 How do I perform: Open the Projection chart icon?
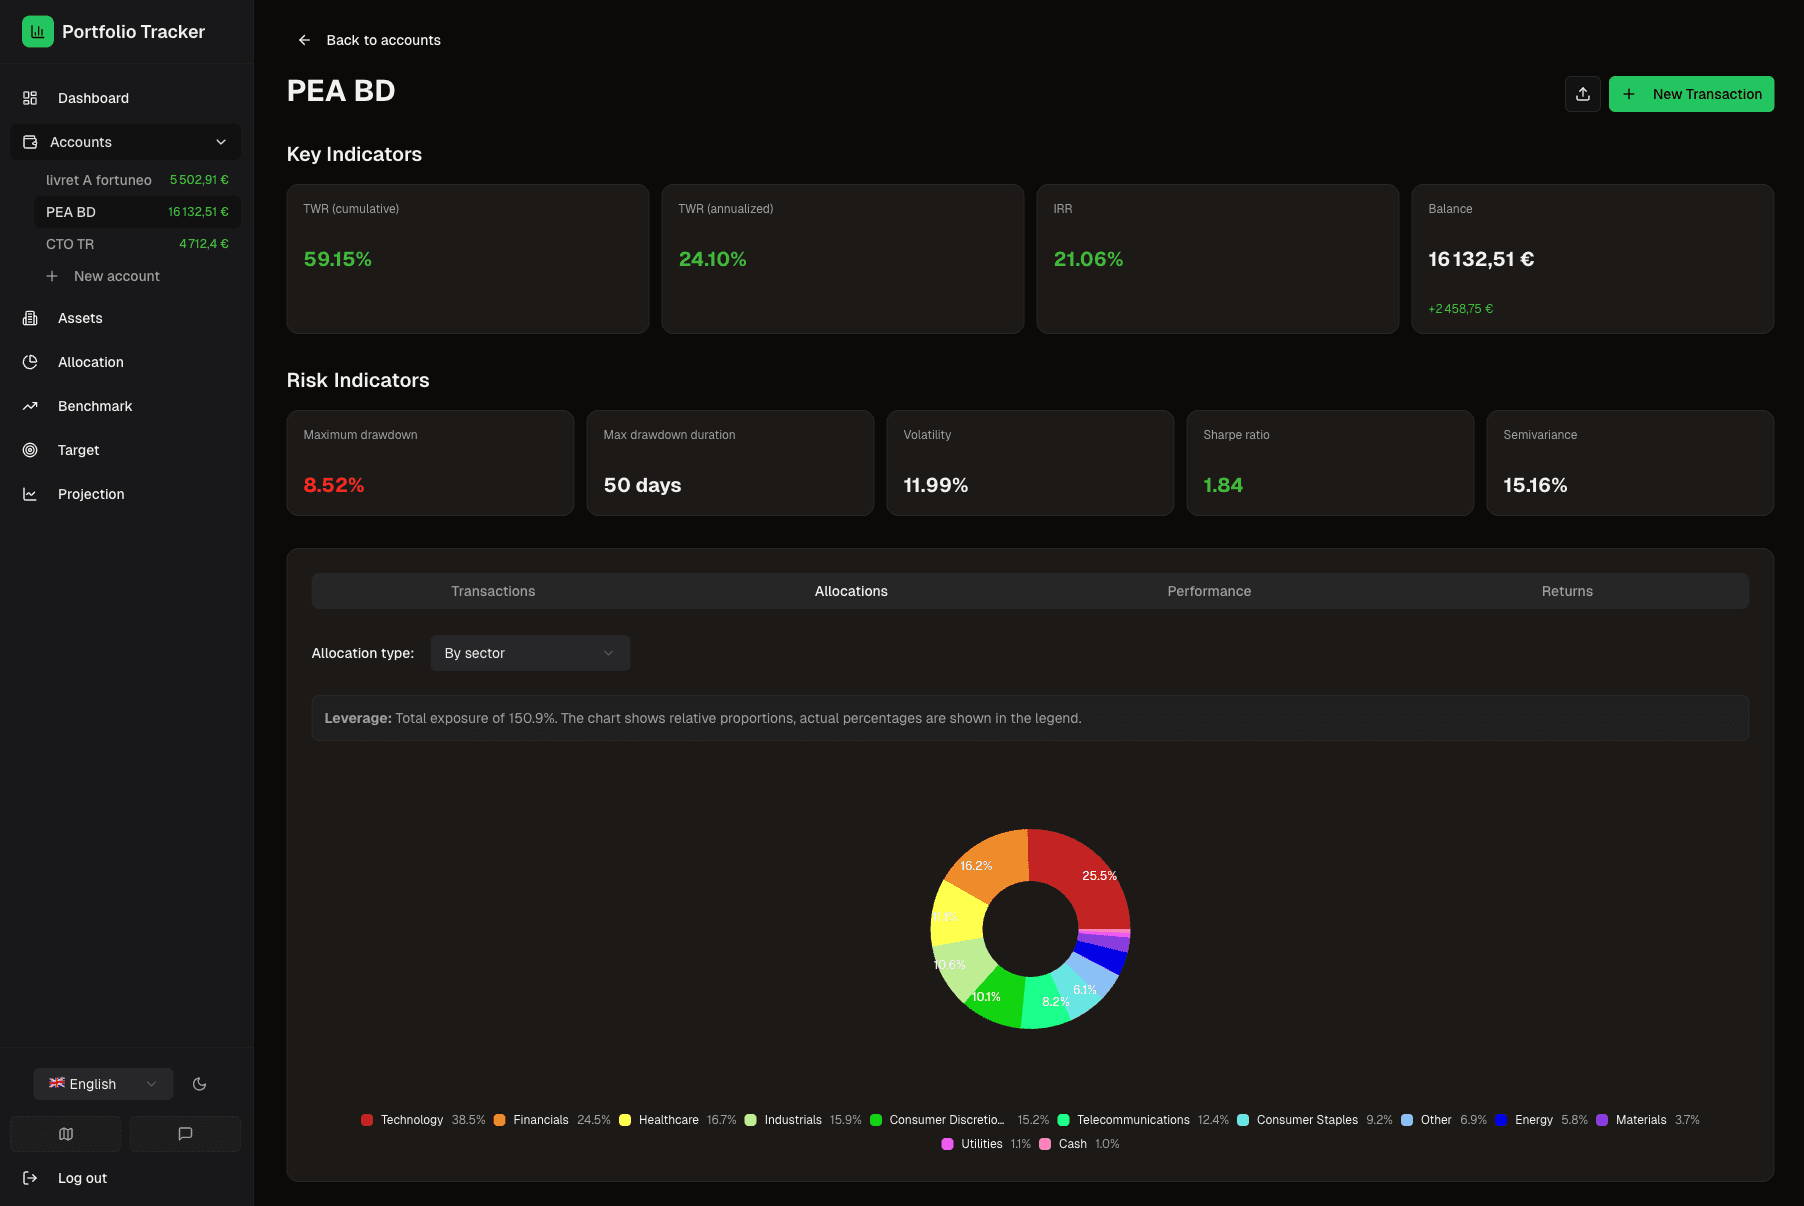tap(29, 493)
